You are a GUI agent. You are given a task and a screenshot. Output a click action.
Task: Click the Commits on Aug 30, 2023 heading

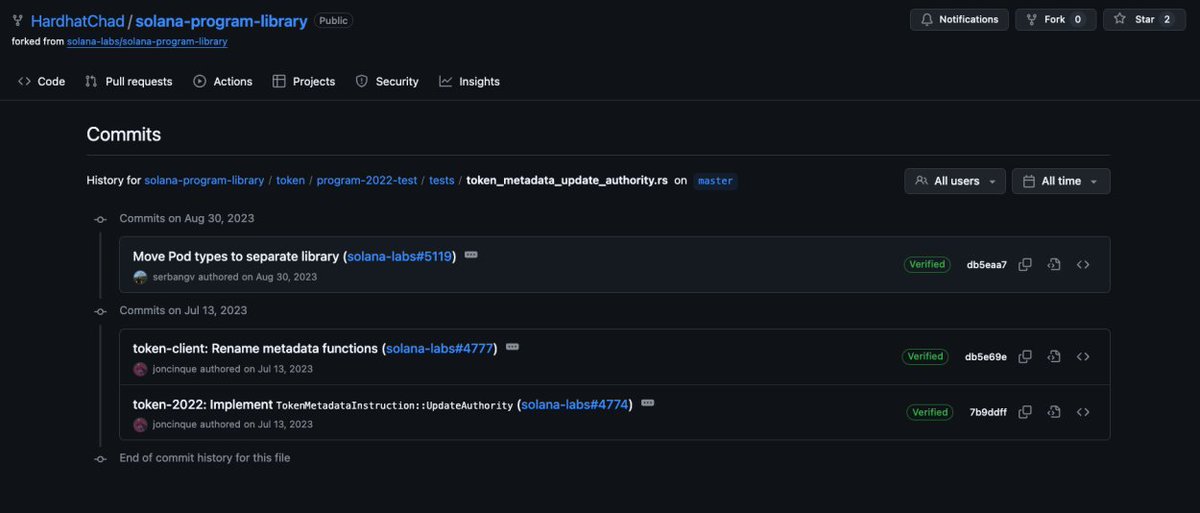coord(188,218)
